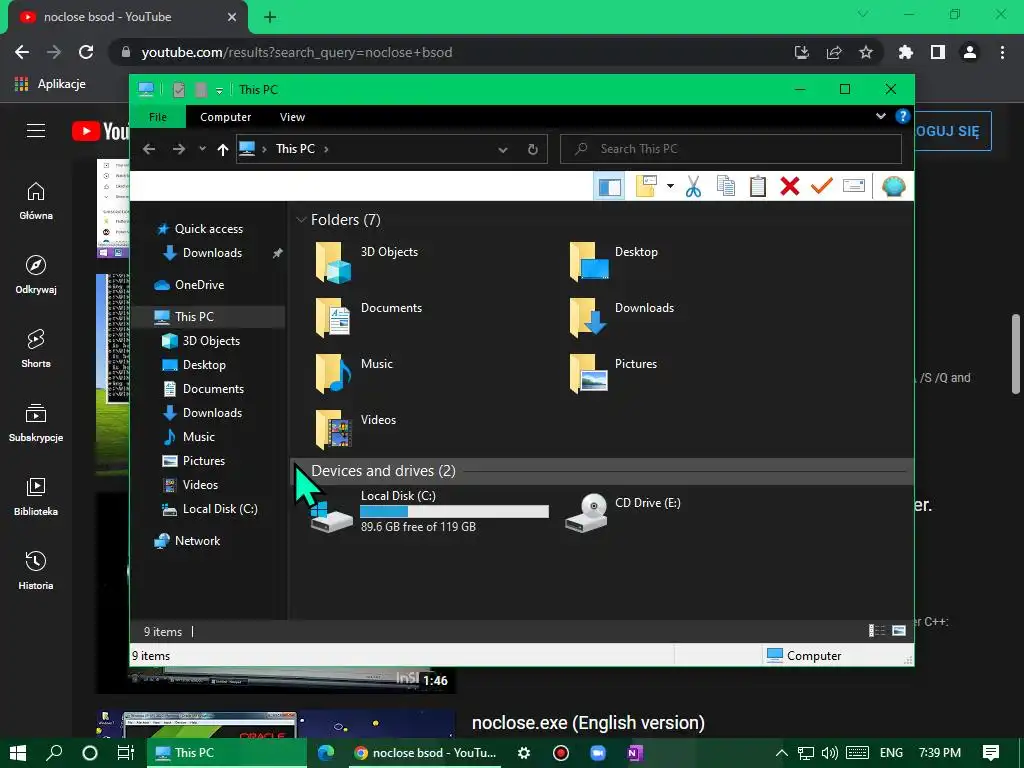The width and height of the screenshot is (1024, 768).
Task: Open Microsoft Edge from taskbar
Action: (326, 753)
